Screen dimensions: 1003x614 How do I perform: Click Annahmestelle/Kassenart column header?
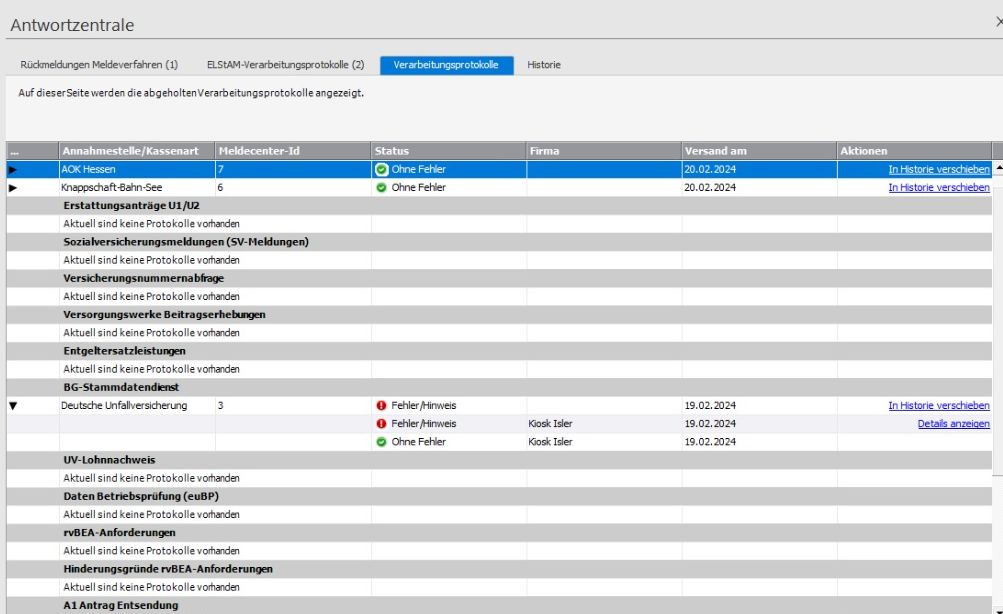click(x=137, y=151)
